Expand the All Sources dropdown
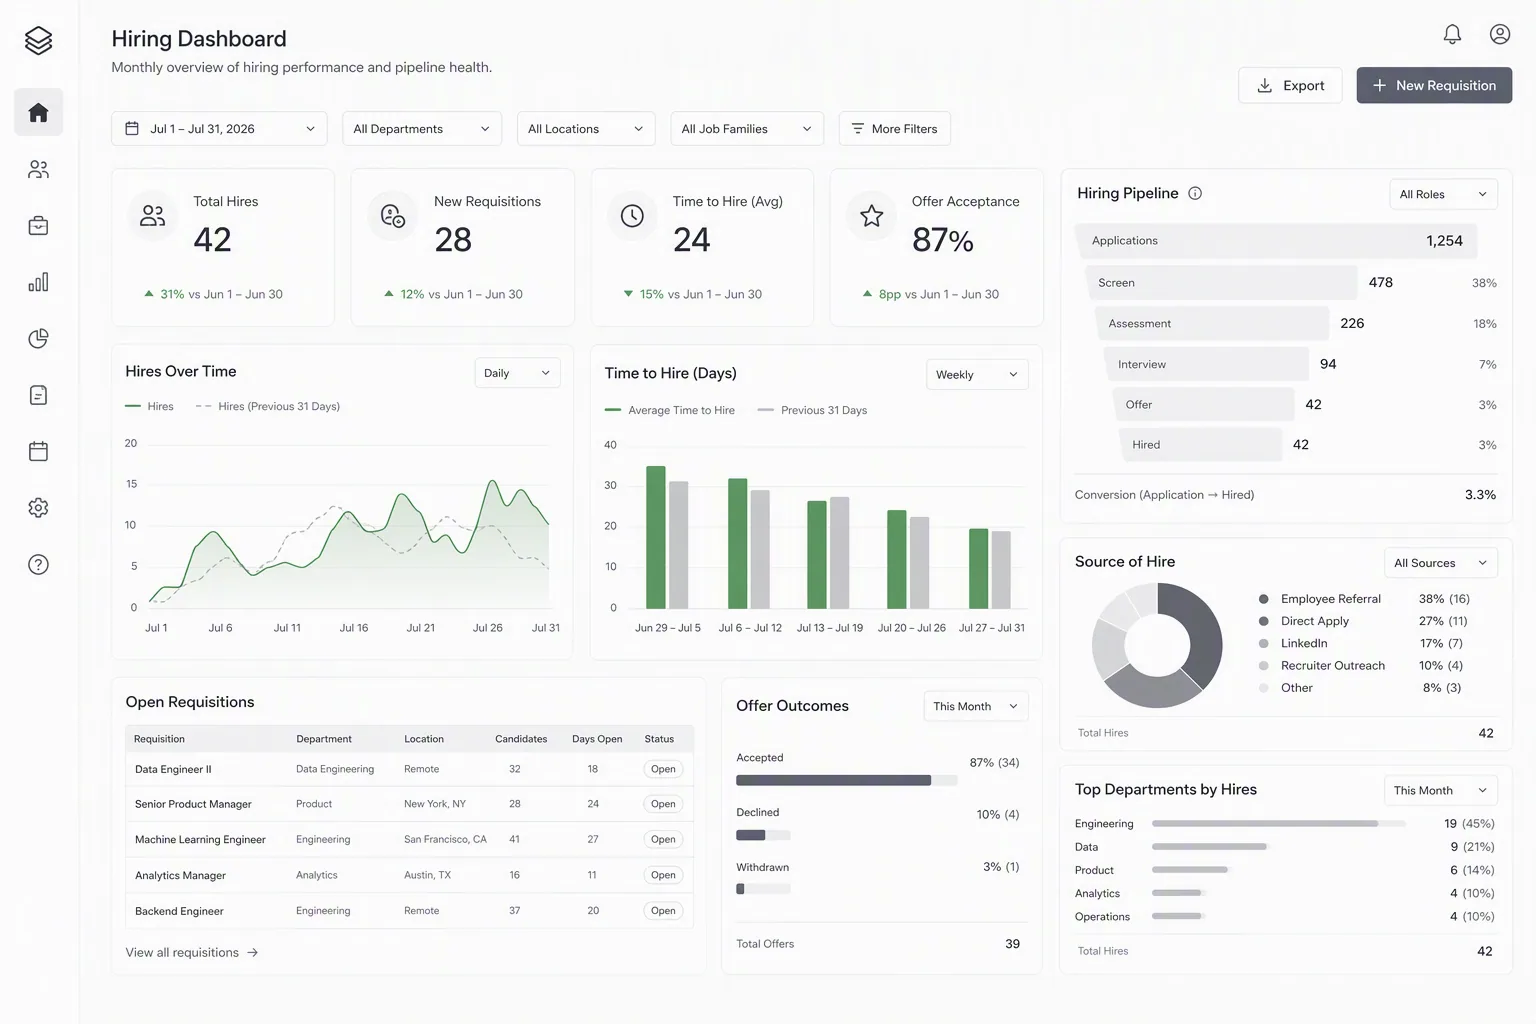The height and width of the screenshot is (1024, 1536). coord(1440,563)
